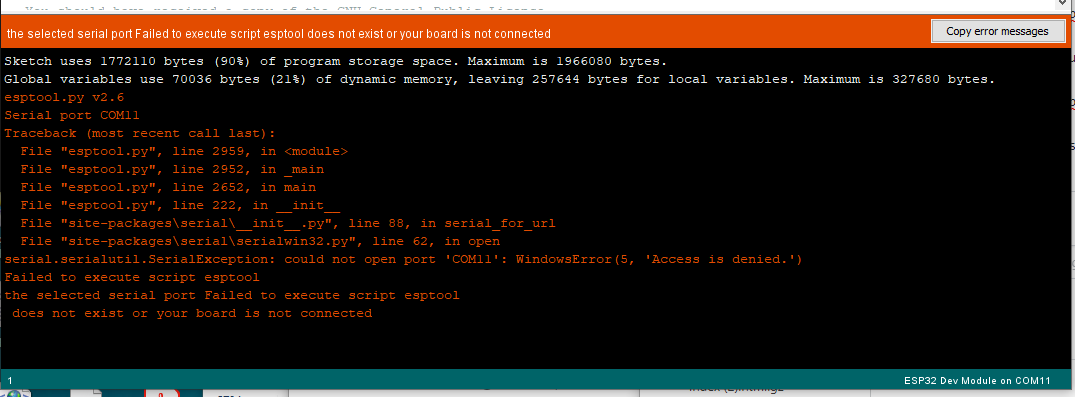1075x397 pixels.
Task: Click the ESP32 Dev Module on COM11 label
Action: [x=987, y=380]
